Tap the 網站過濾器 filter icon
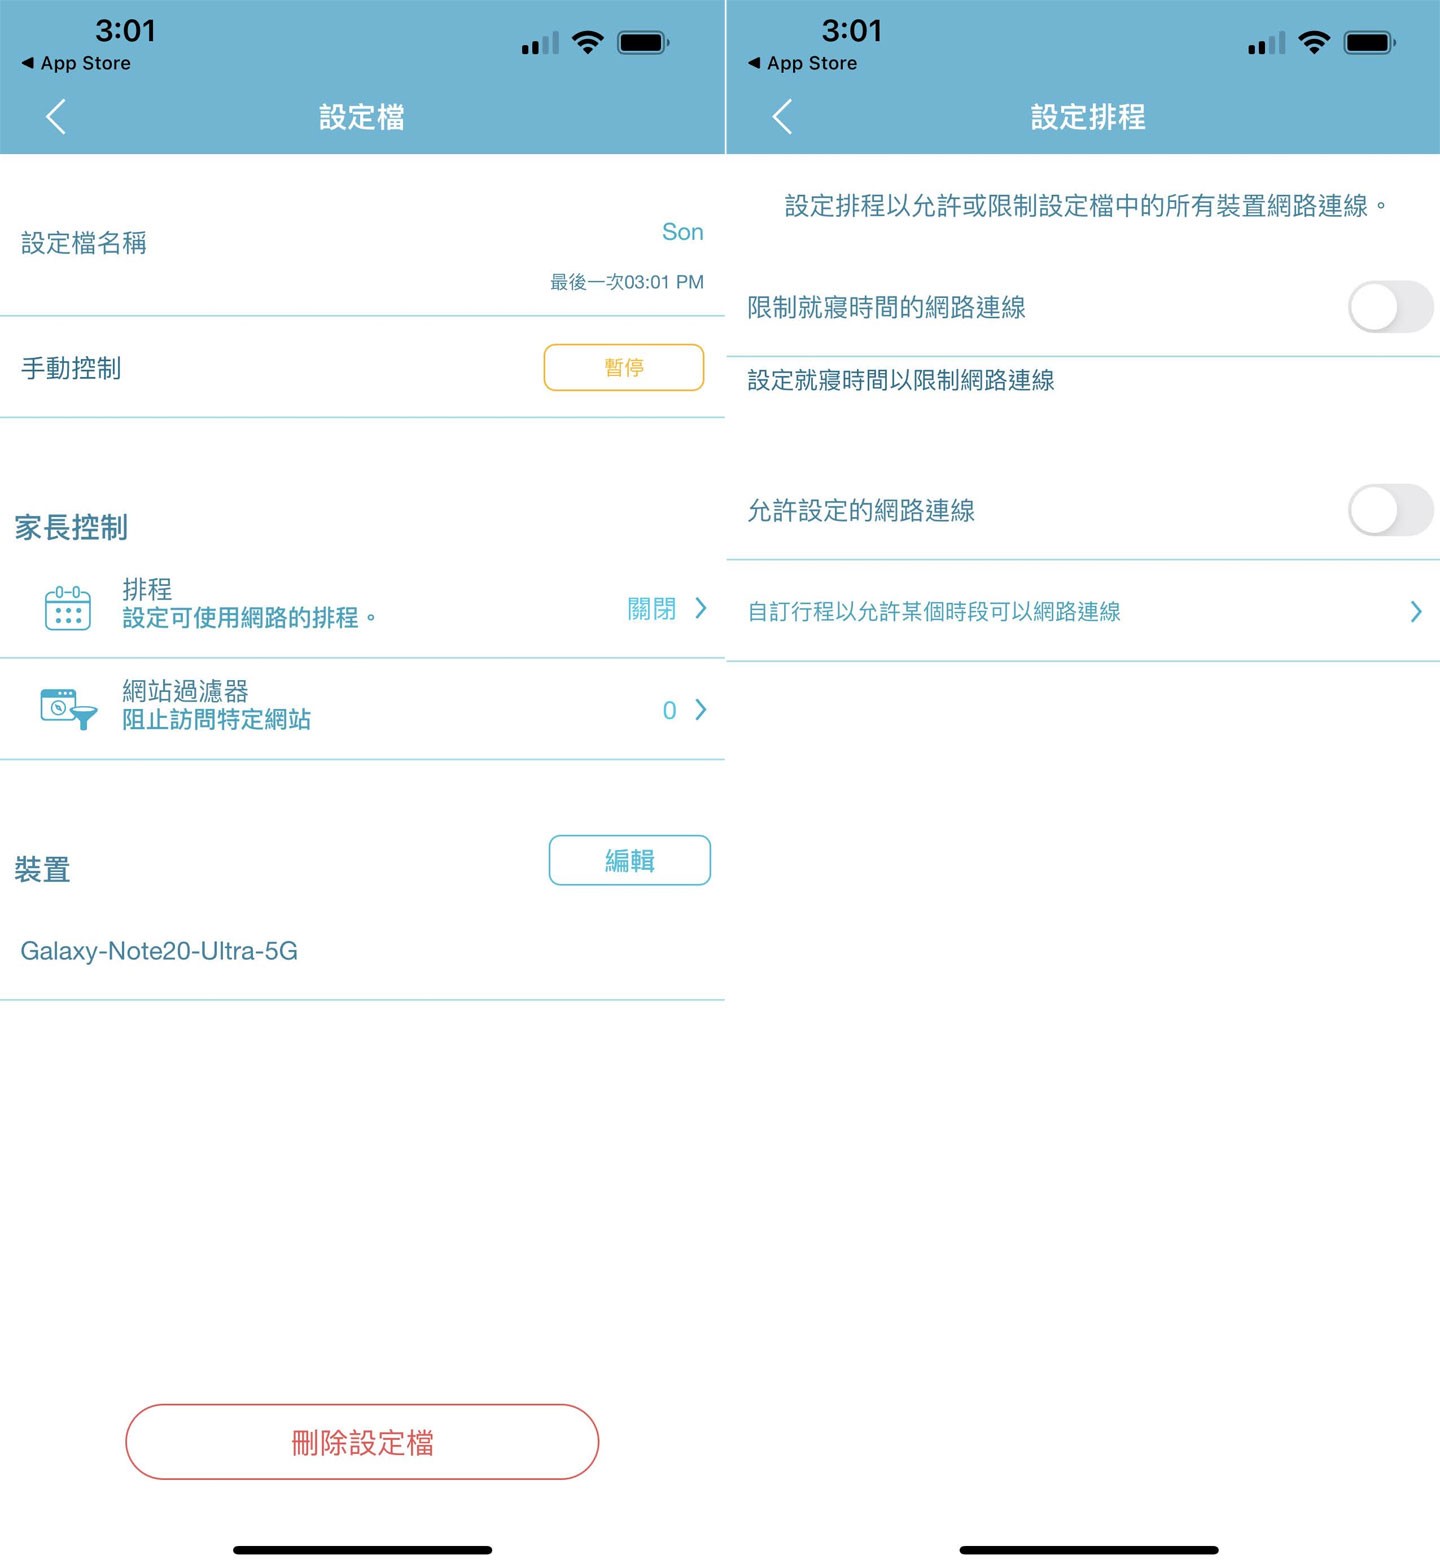This screenshot has width=1440, height=1568. 68,709
